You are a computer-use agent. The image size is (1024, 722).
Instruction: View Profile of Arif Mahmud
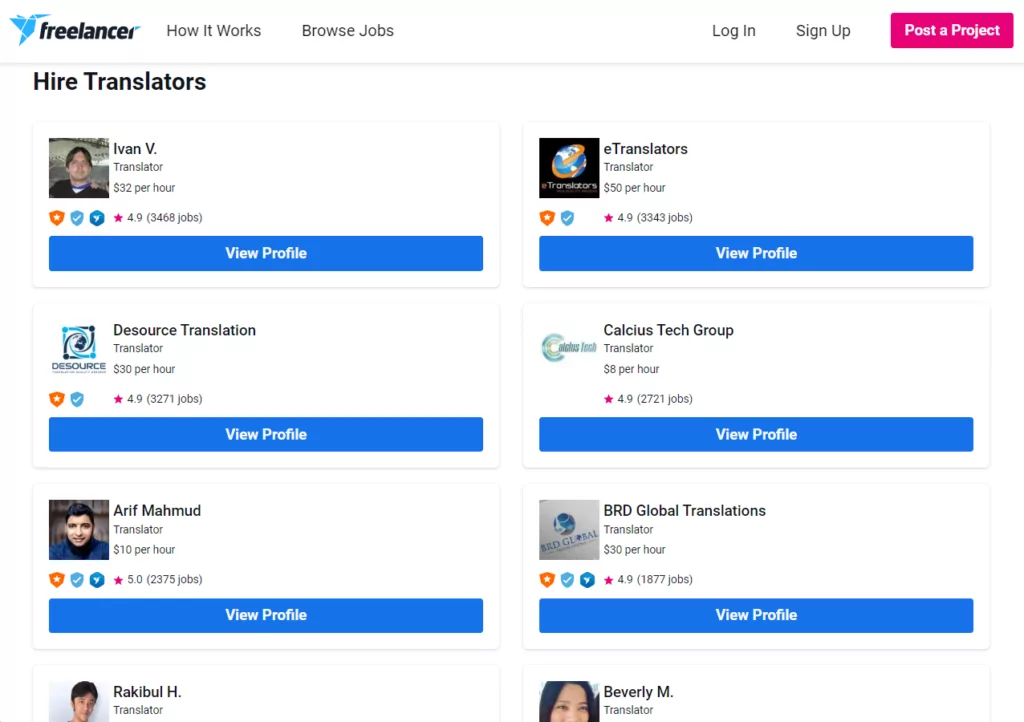[266, 615]
